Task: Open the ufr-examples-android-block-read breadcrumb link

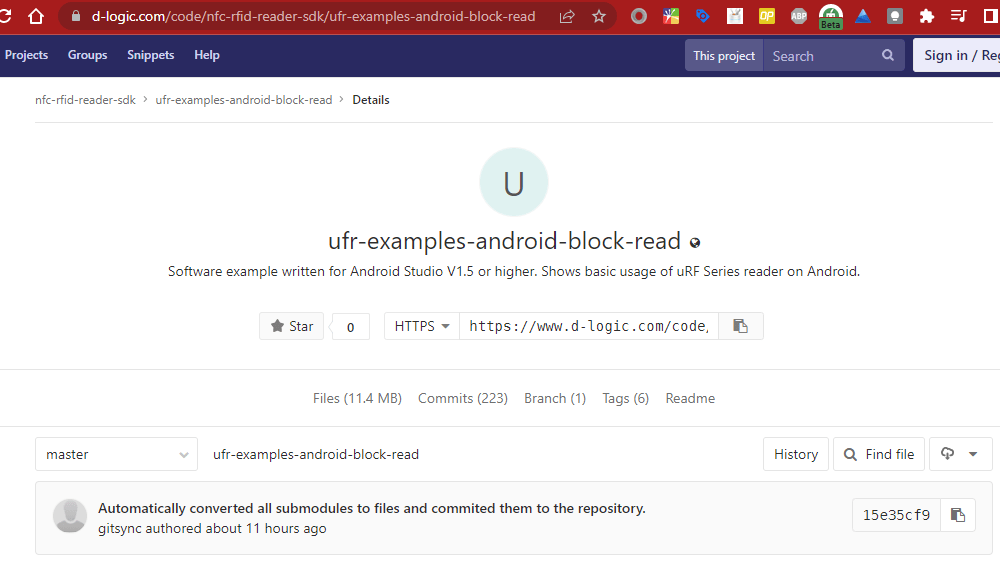Action: pyautogui.click(x=244, y=100)
